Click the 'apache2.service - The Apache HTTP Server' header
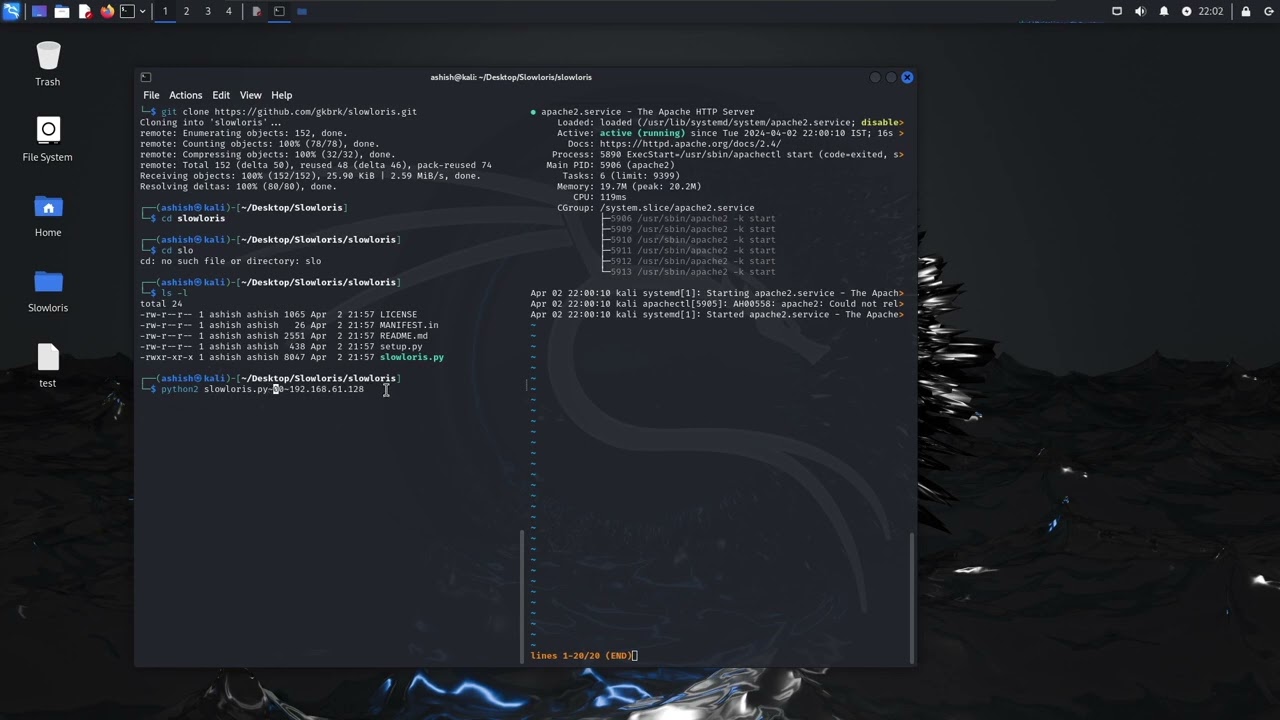1280x720 pixels. tap(648, 112)
